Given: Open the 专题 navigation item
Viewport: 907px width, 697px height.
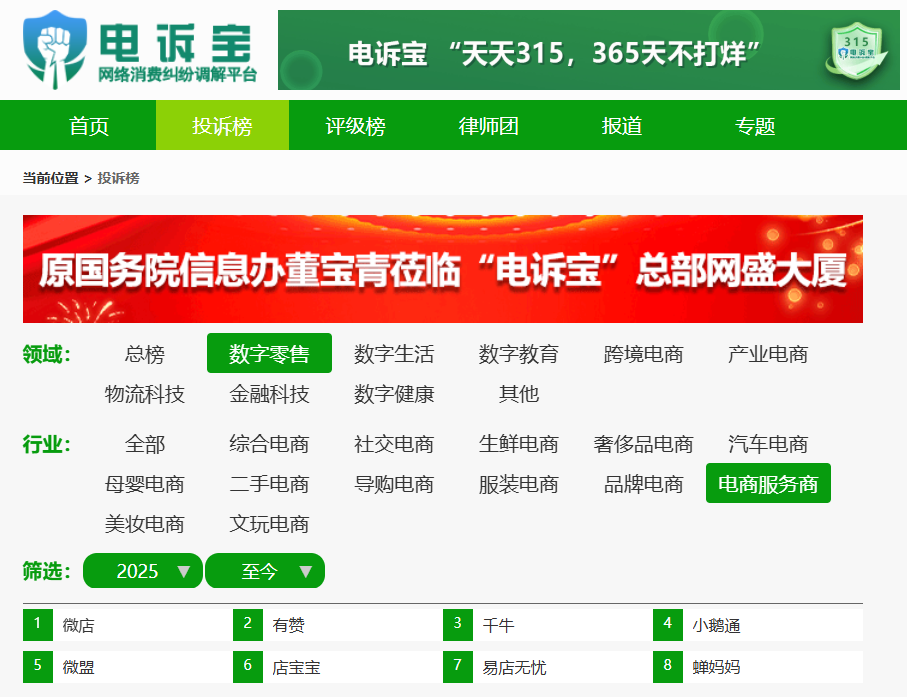Looking at the screenshot, I should coord(754,126).
